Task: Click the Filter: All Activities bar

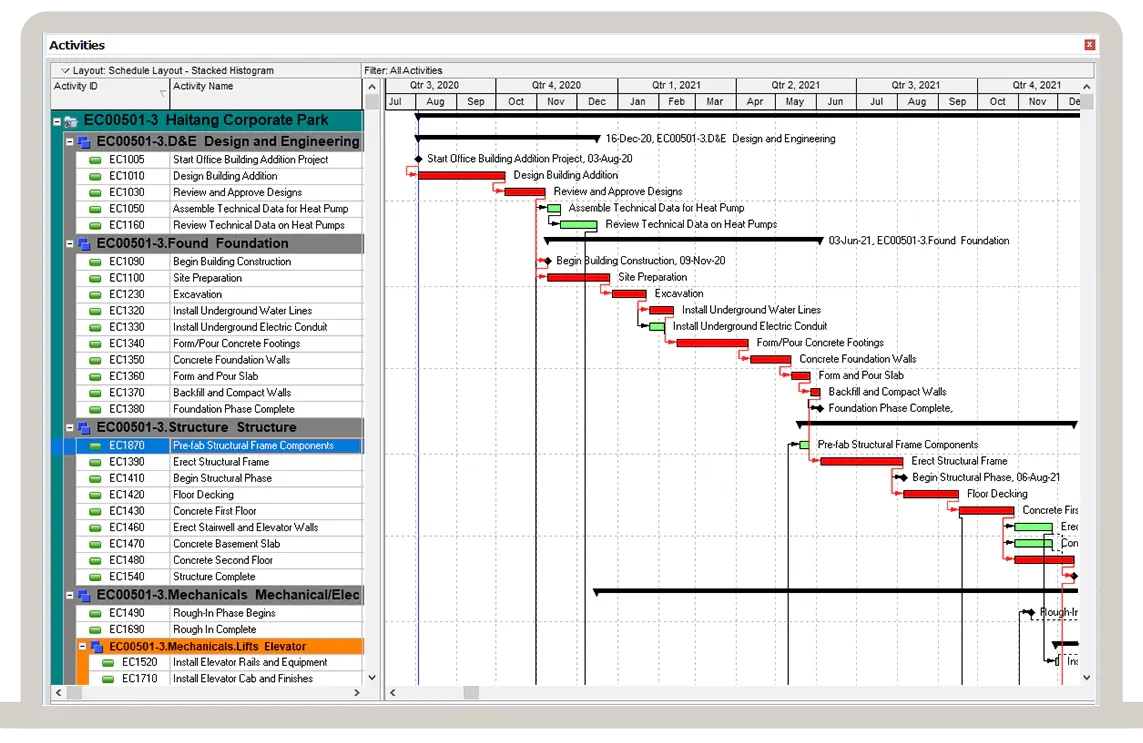Action: coord(727,71)
